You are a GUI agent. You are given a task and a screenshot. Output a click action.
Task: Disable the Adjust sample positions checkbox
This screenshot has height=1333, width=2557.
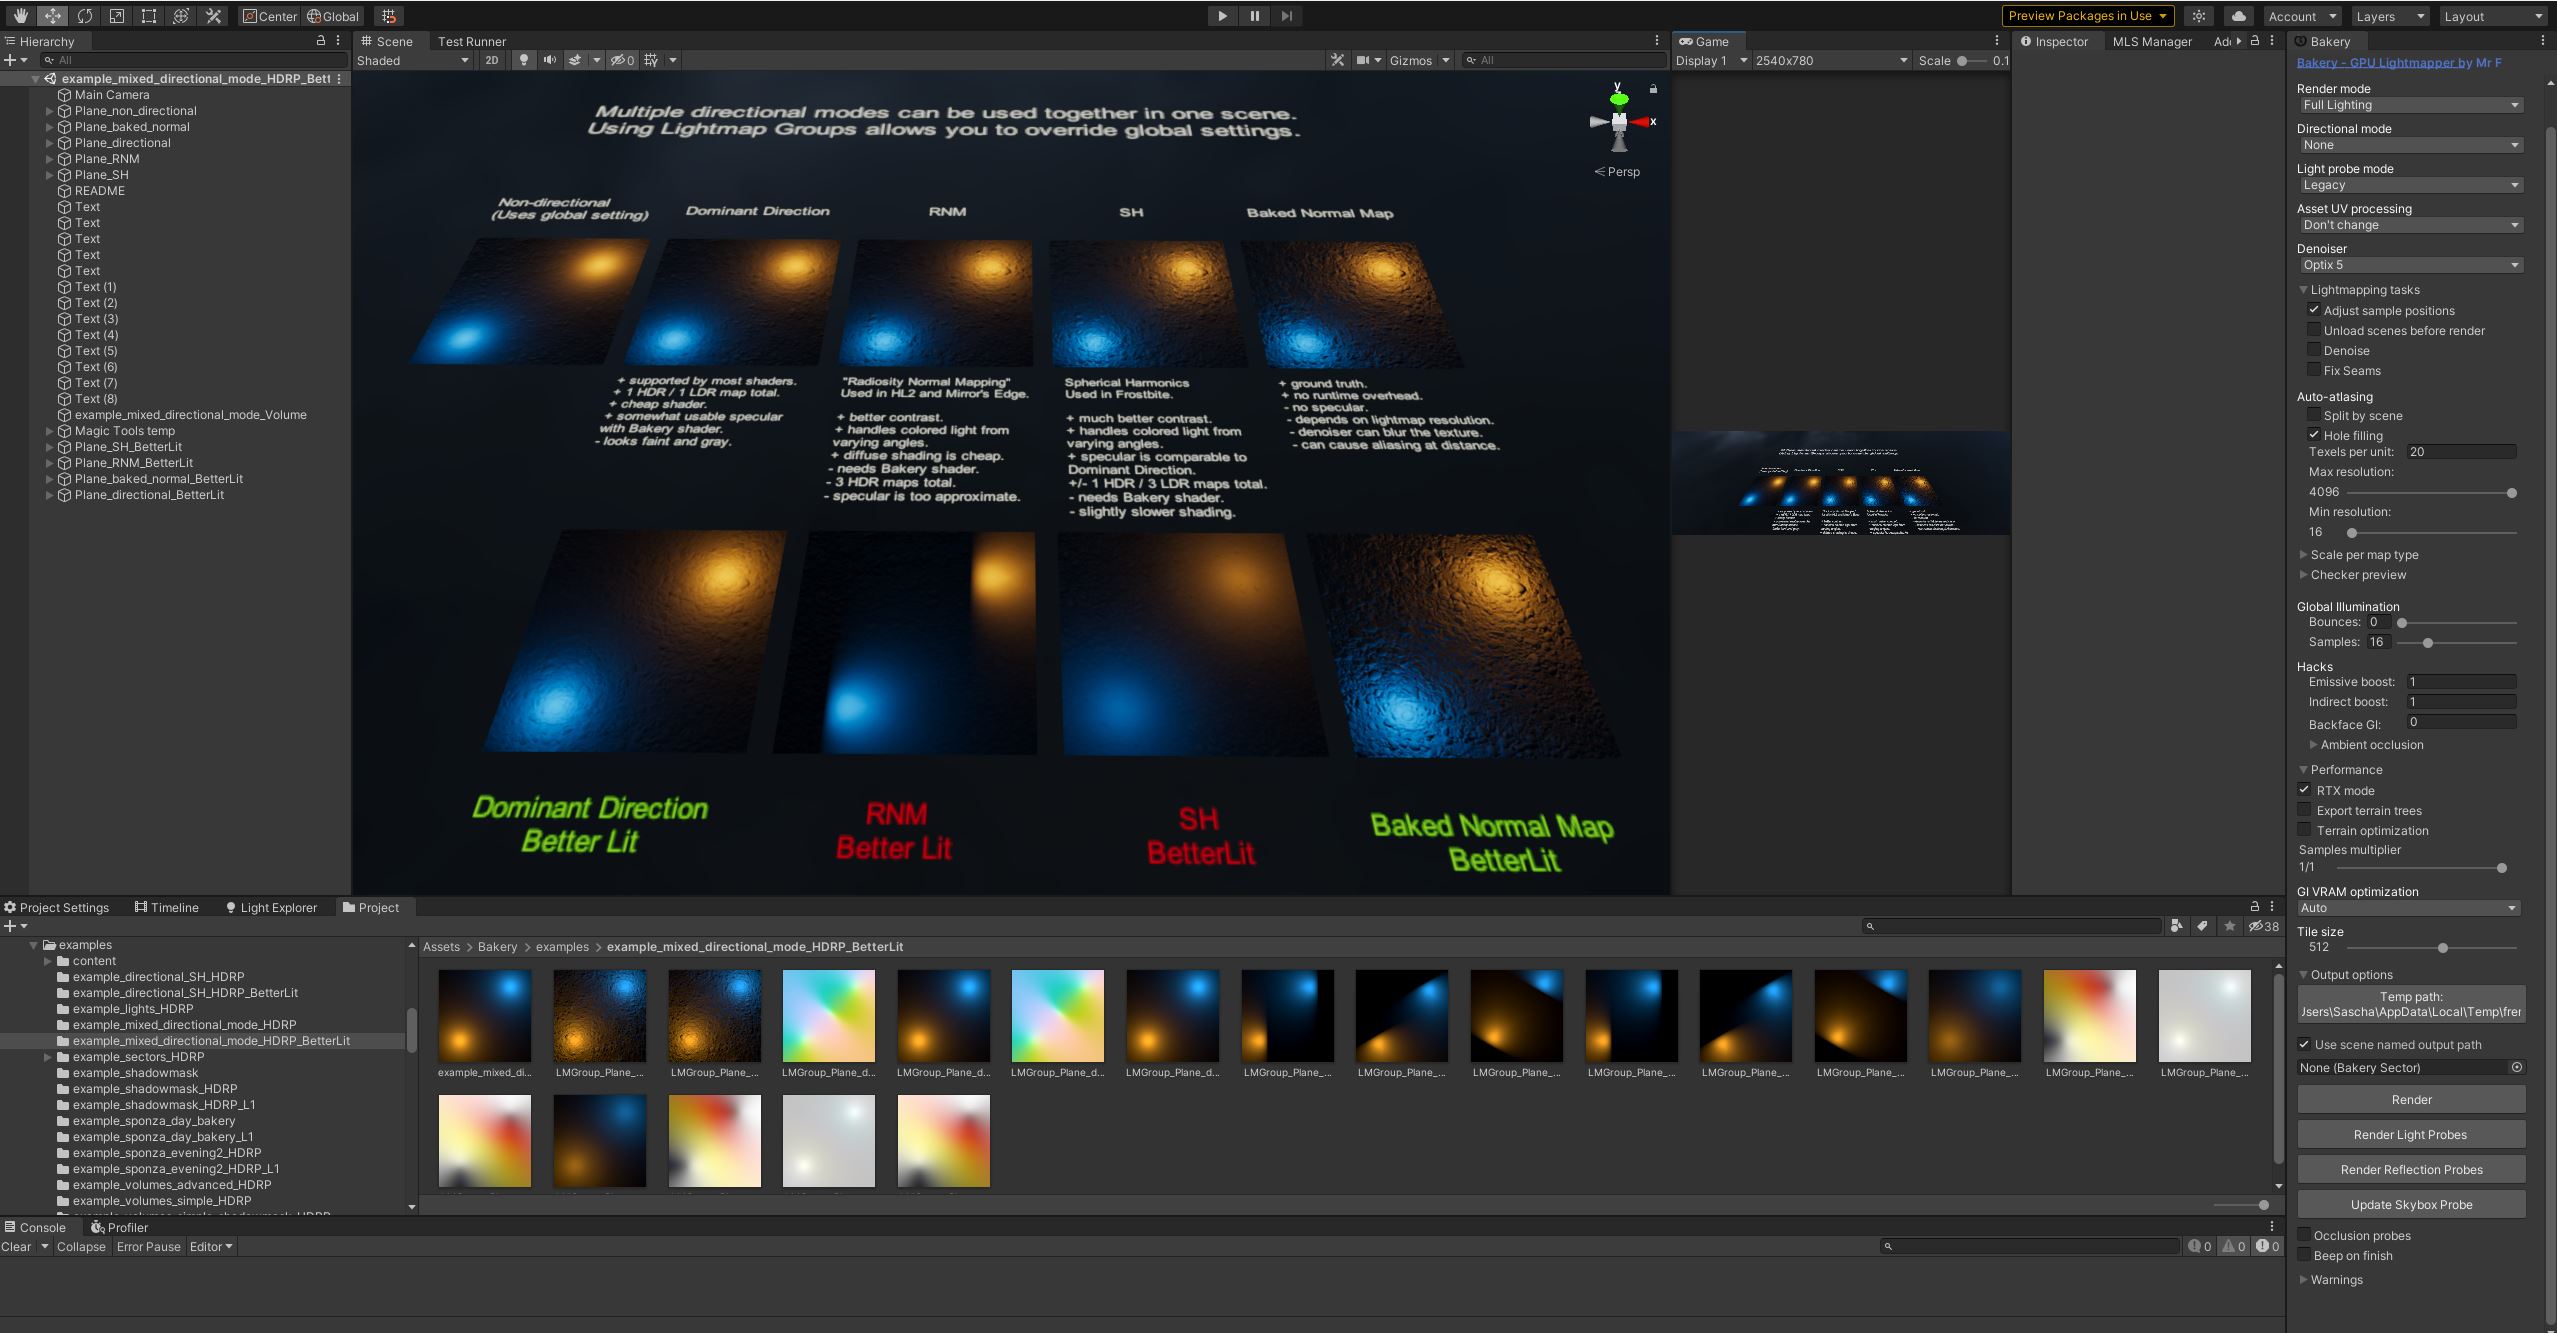click(x=2313, y=309)
